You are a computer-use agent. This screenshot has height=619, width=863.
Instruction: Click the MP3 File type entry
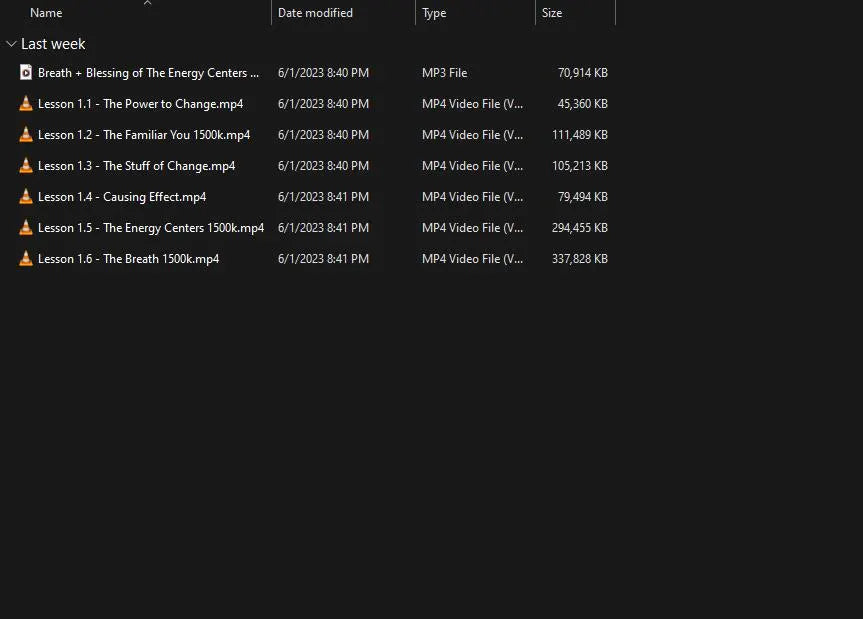coord(444,73)
